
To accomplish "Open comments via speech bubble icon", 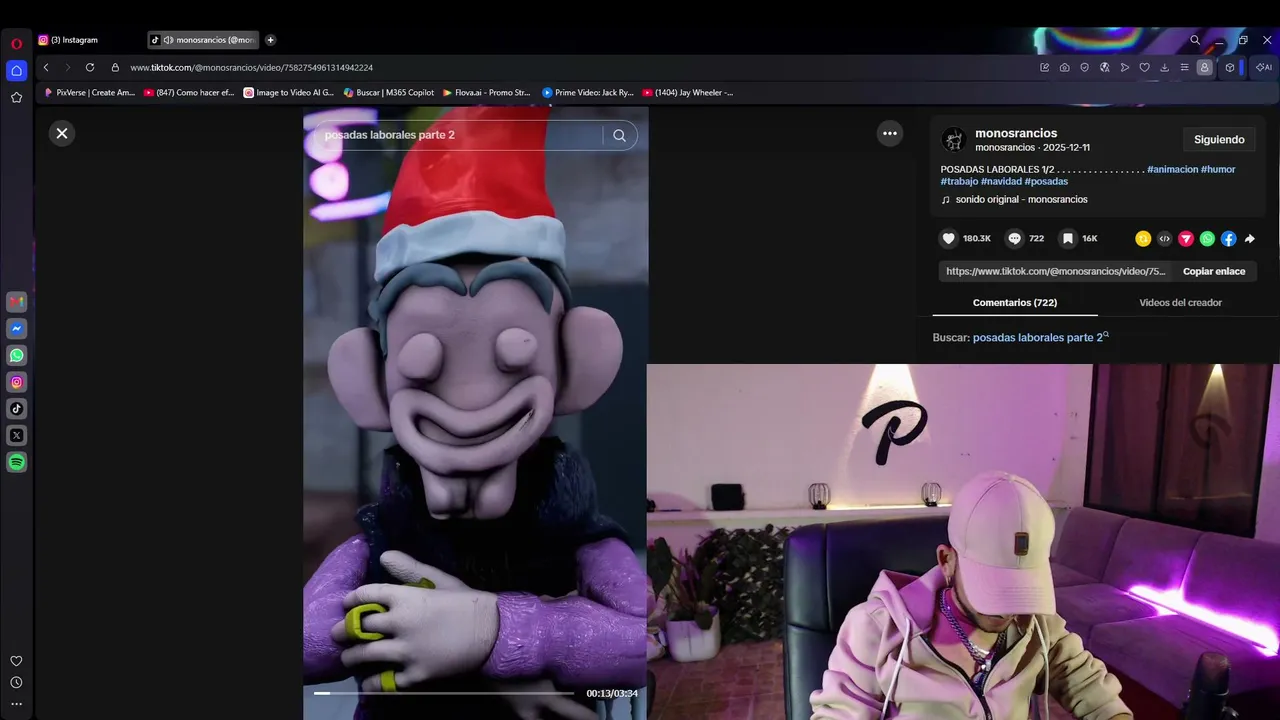I will coord(1015,238).
